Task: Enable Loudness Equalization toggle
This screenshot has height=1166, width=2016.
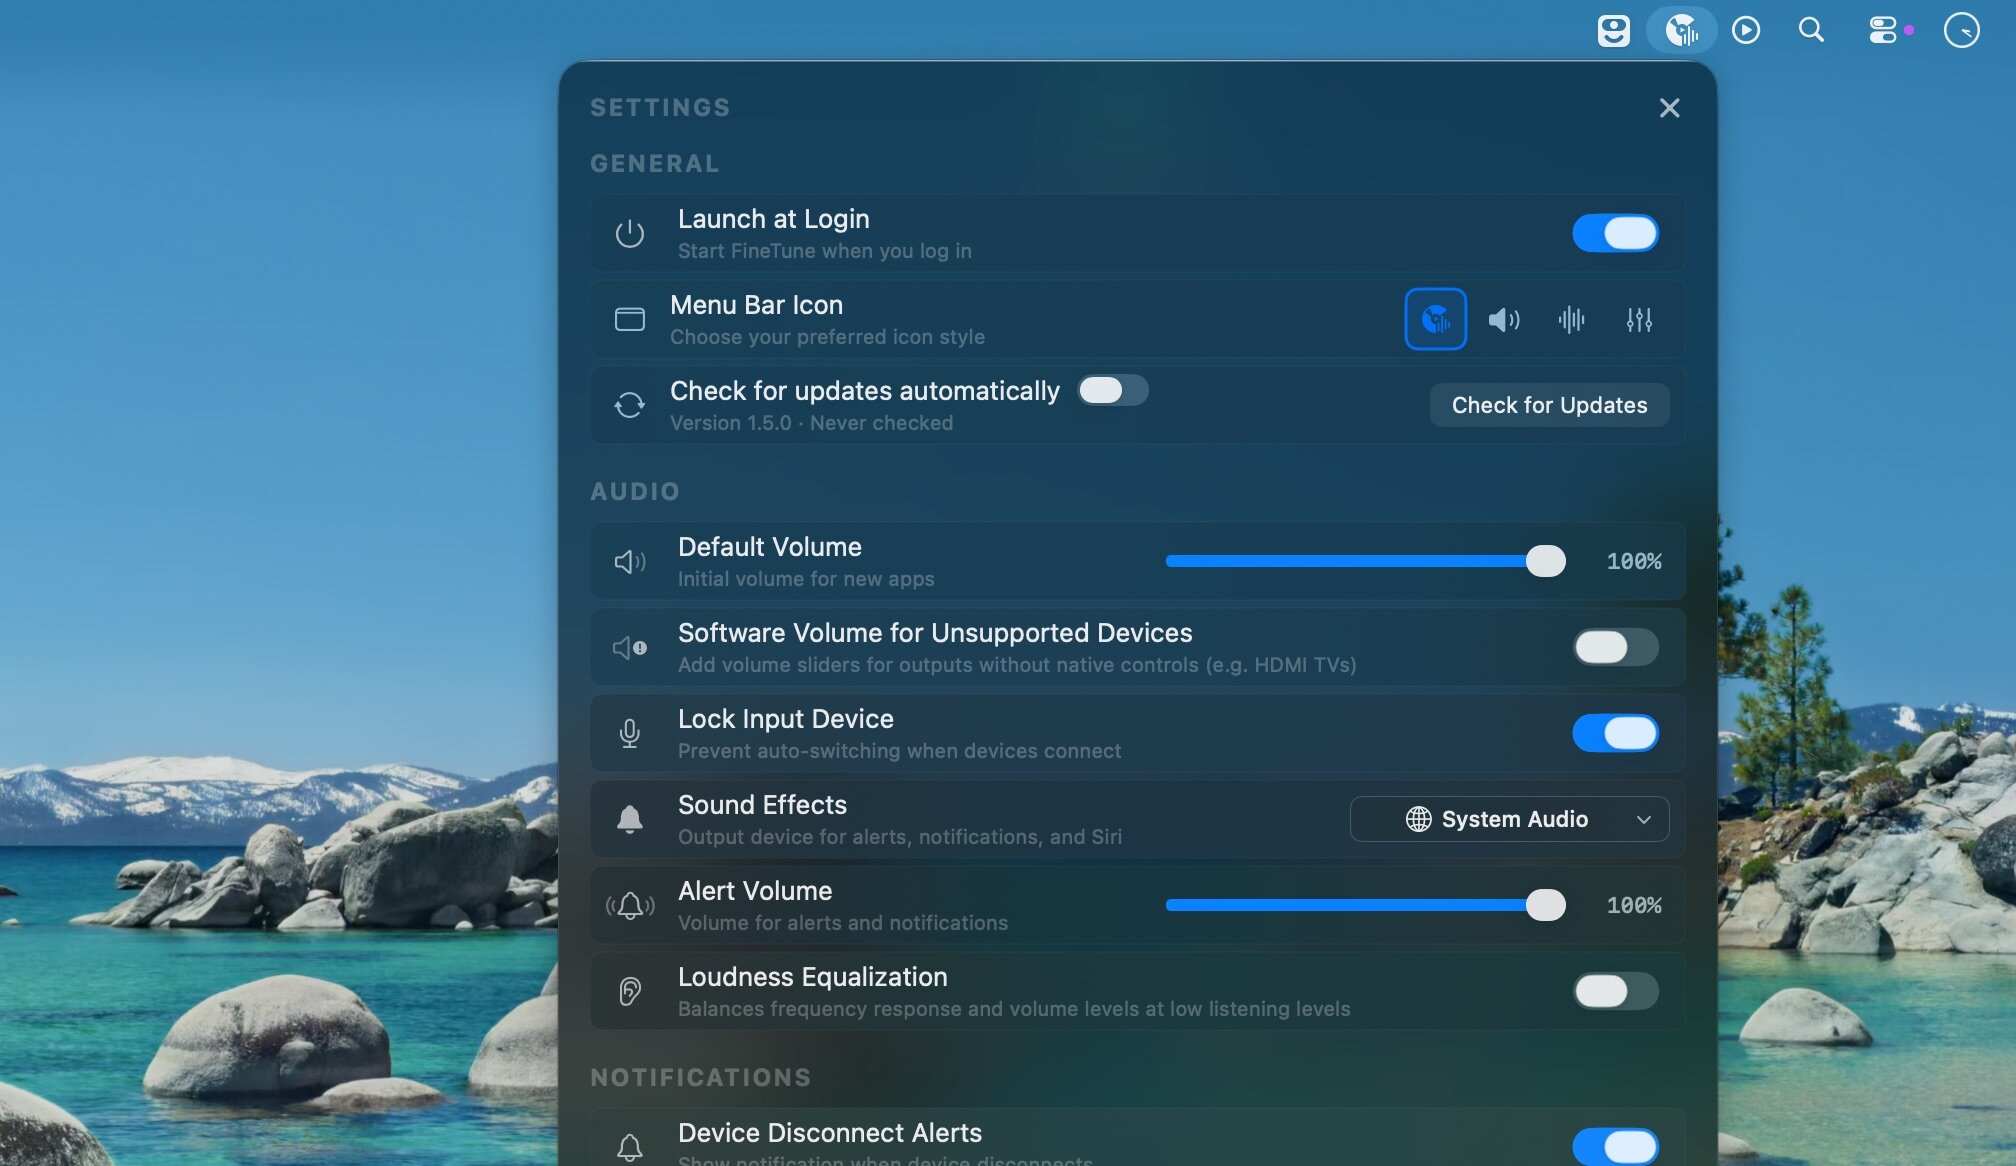Action: click(1615, 991)
